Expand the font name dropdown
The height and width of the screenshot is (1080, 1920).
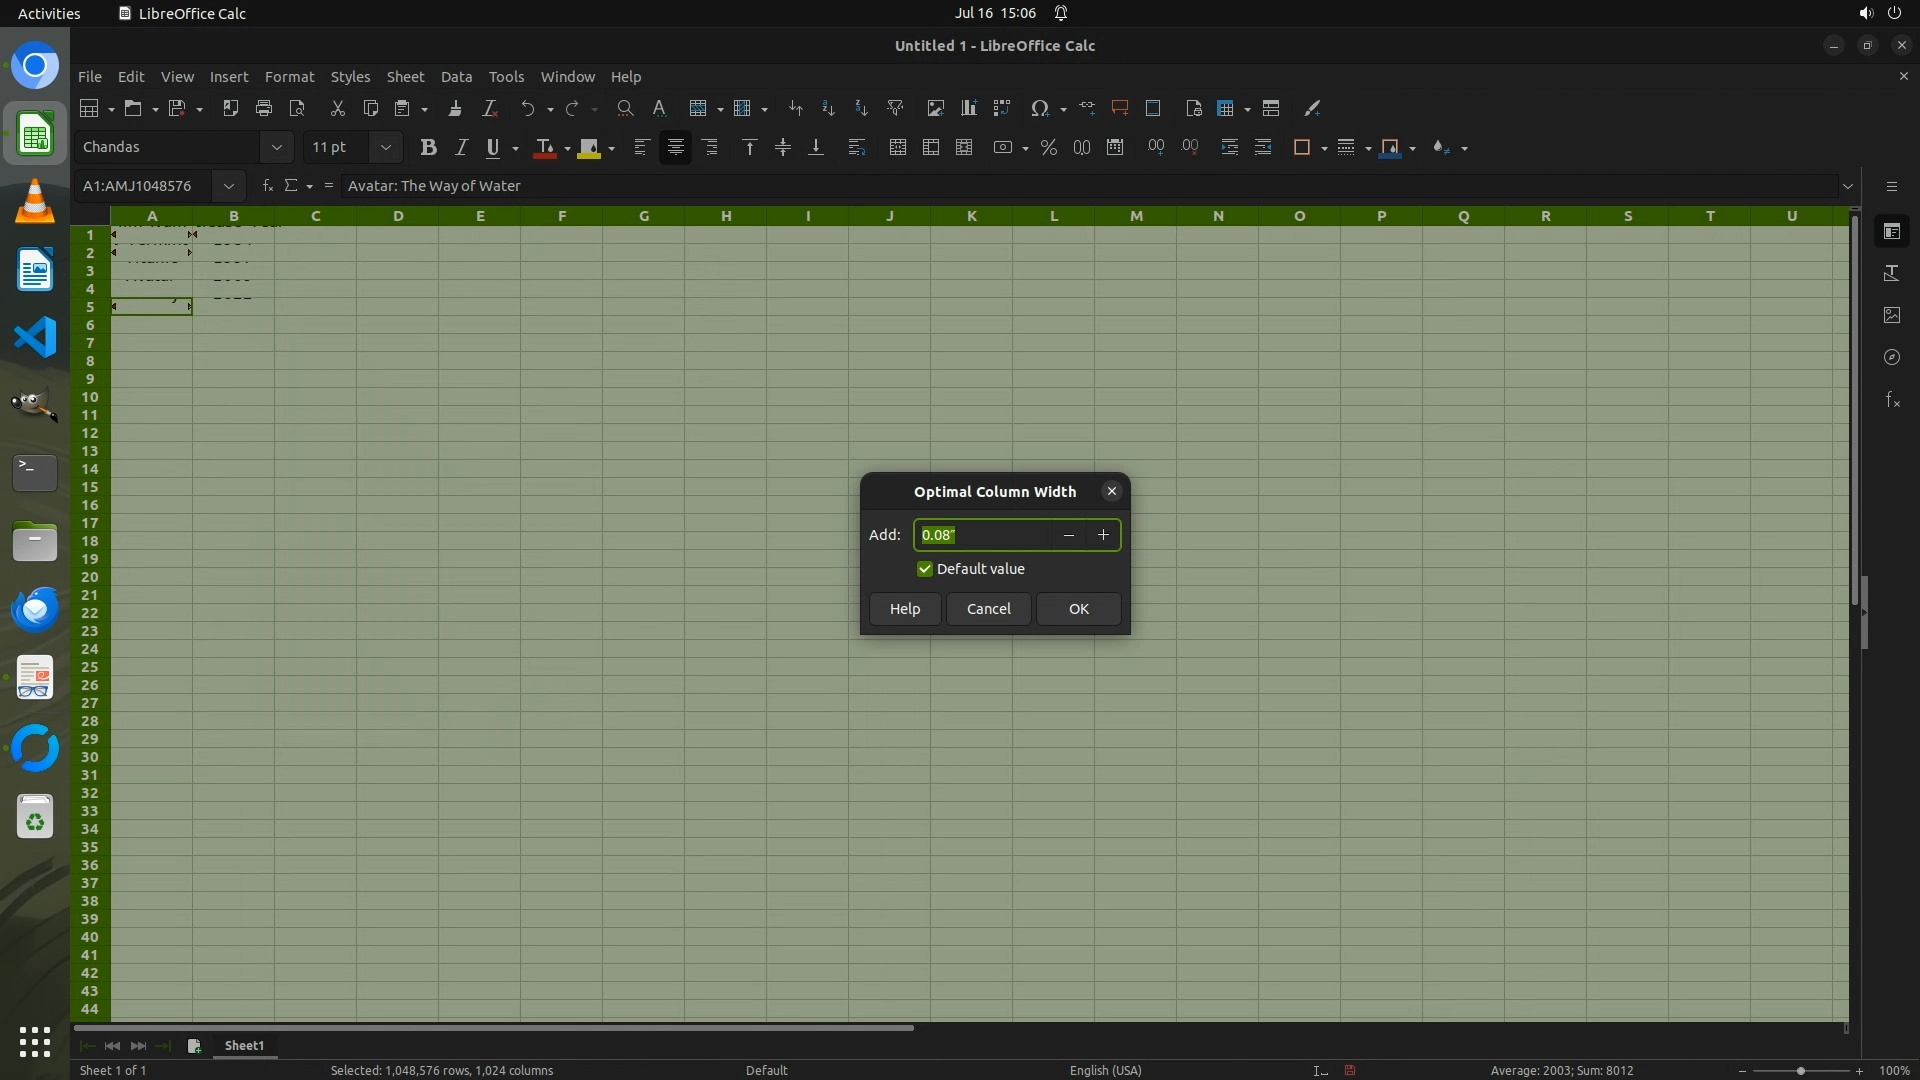click(x=276, y=148)
